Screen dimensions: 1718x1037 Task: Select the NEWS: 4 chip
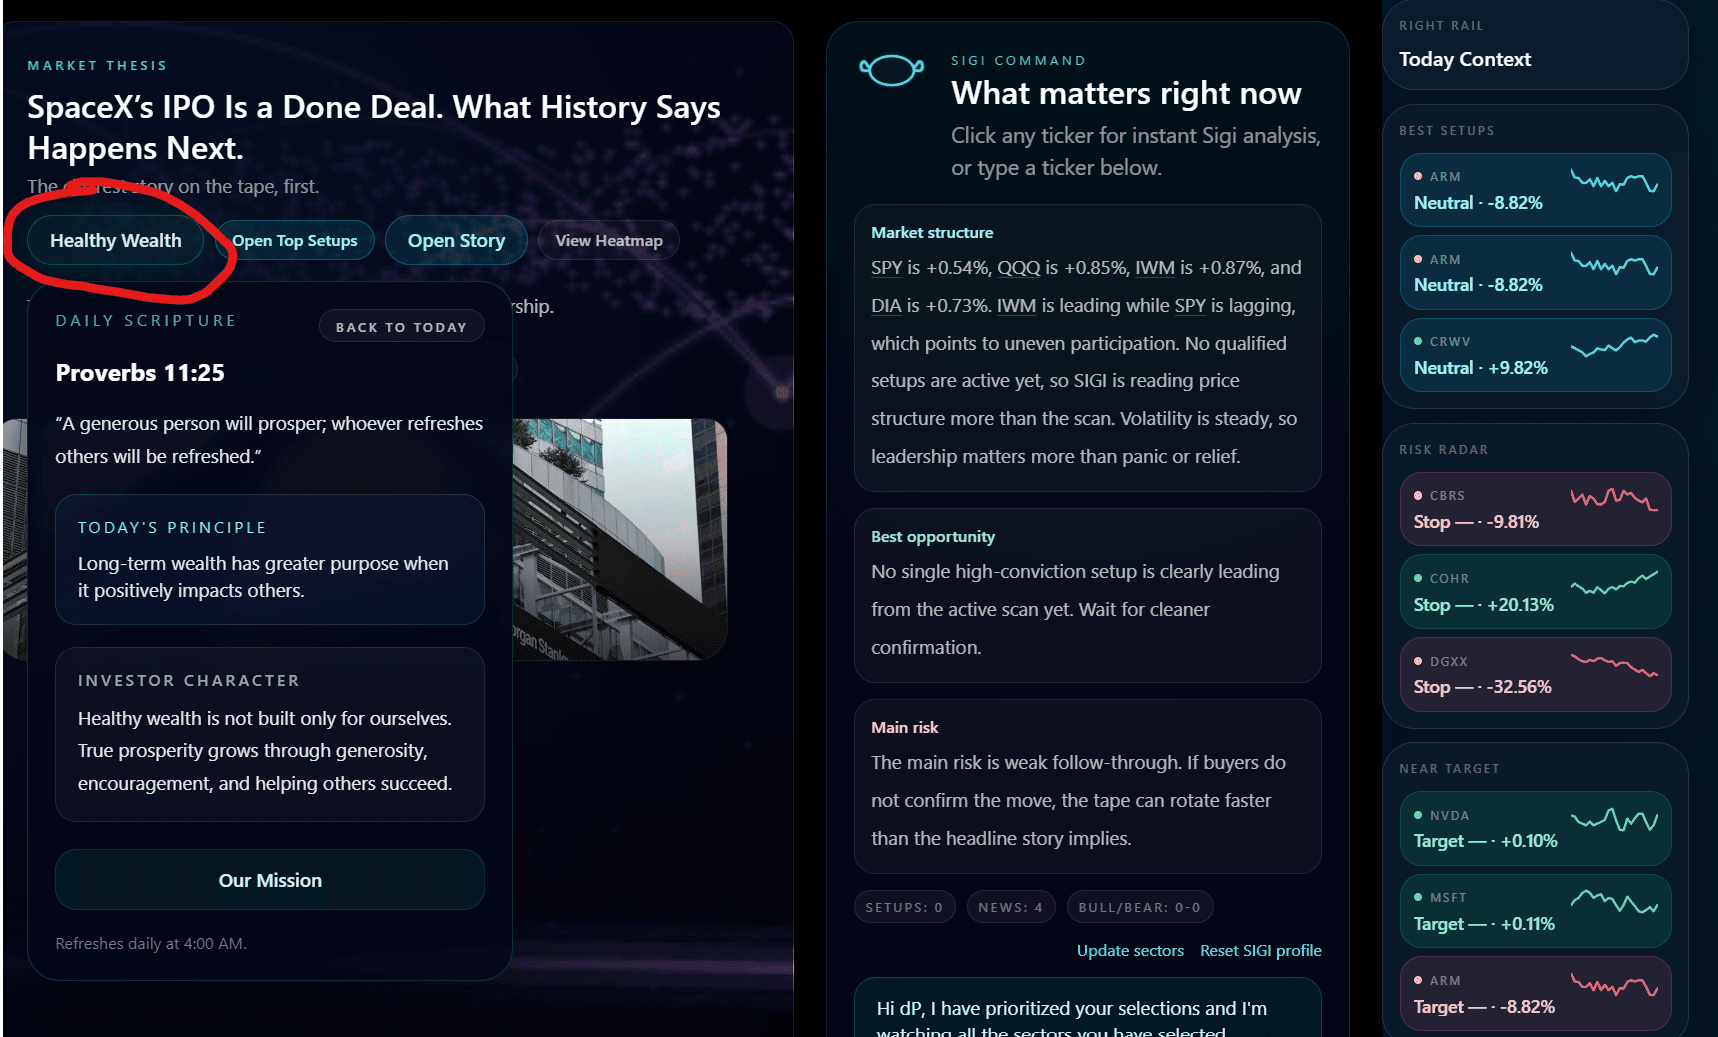tap(1011, 907)
